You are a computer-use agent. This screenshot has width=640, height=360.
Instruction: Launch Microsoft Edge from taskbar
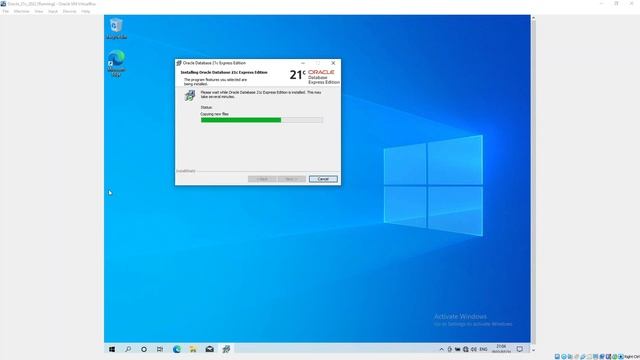(x=177, y=349)
